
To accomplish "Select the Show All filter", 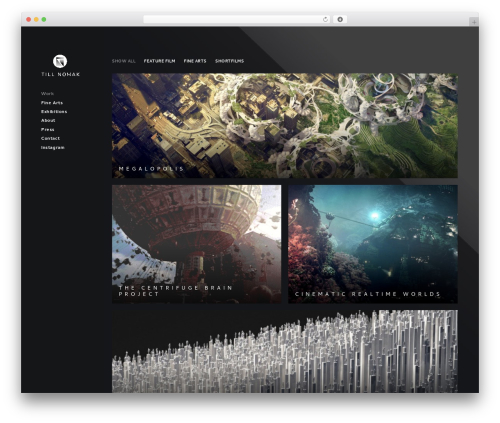I will click(124, 61).
